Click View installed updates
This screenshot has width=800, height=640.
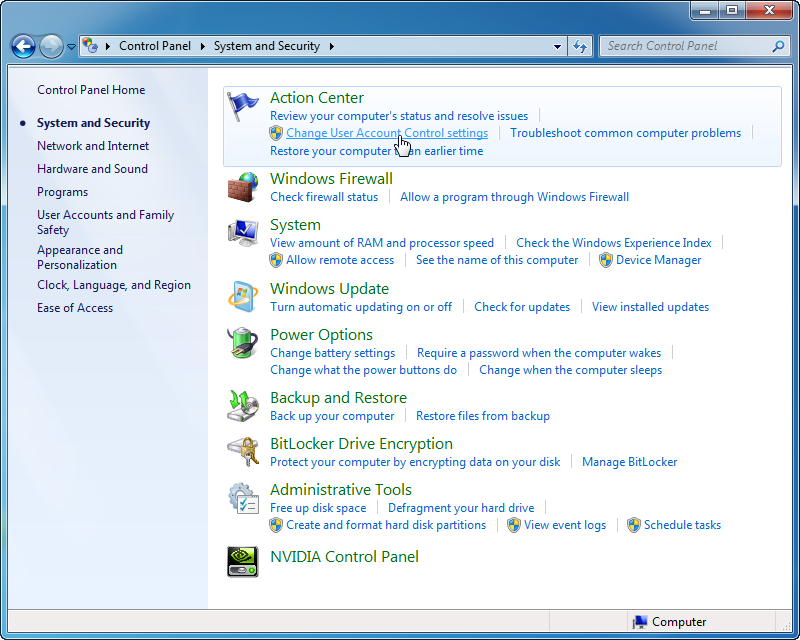651,307
